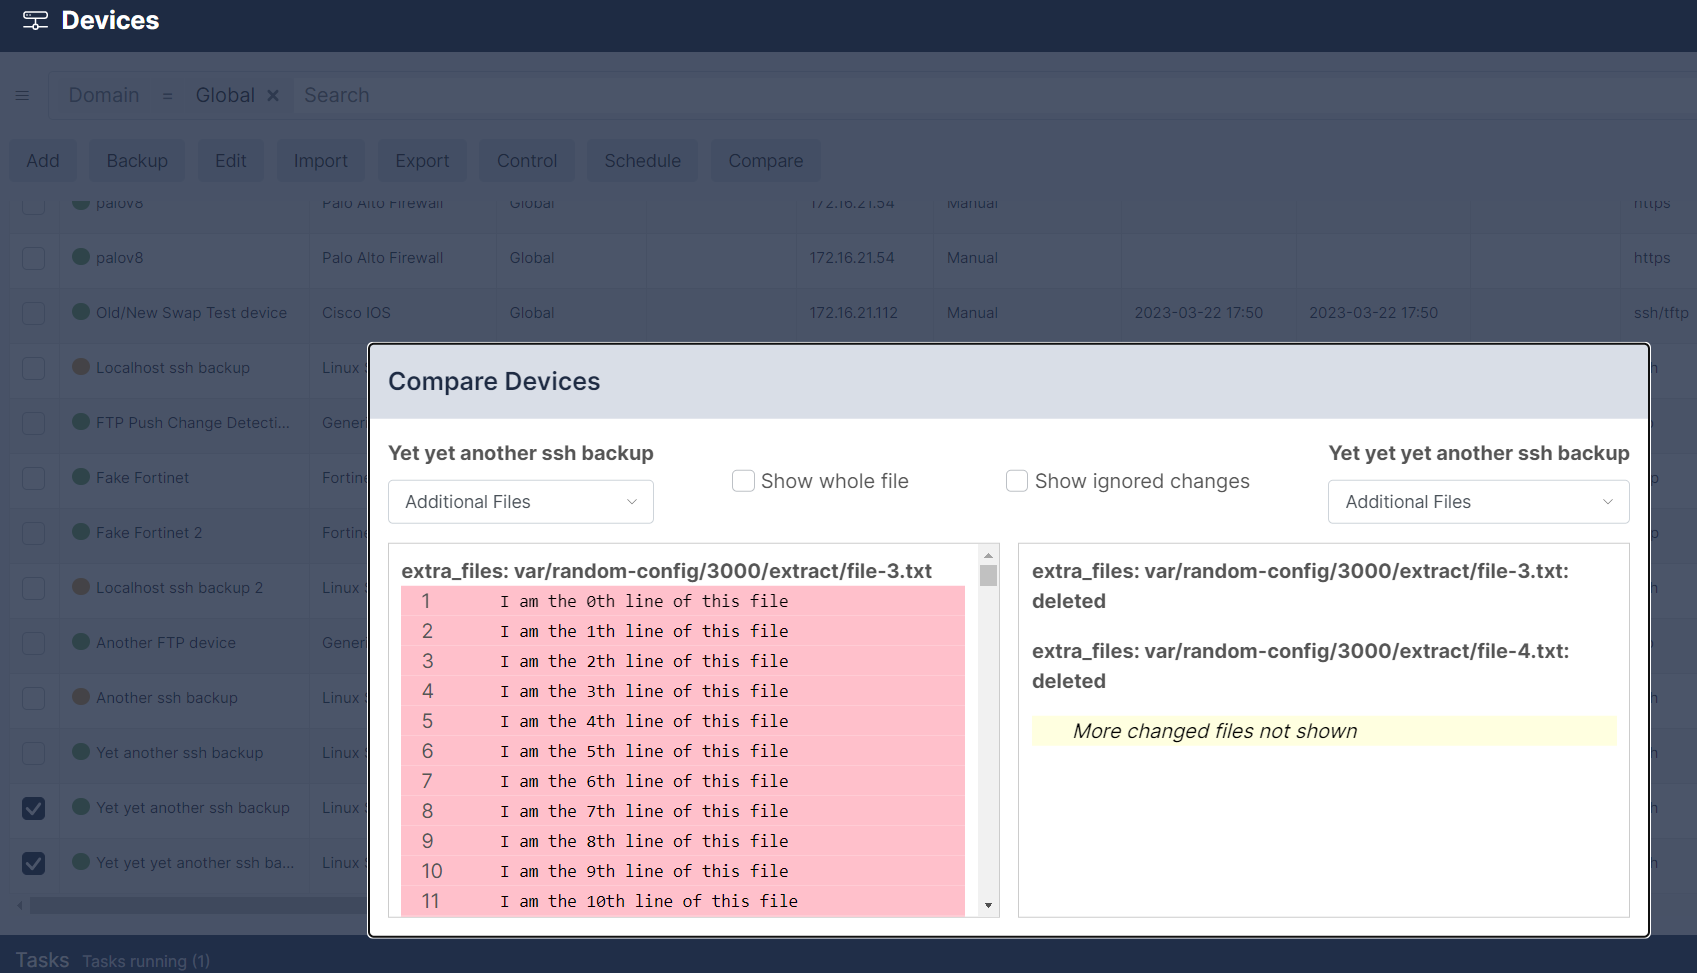Expand left Additional Files dropdown
Screen dimensions: 1697x973
point(520,502)
